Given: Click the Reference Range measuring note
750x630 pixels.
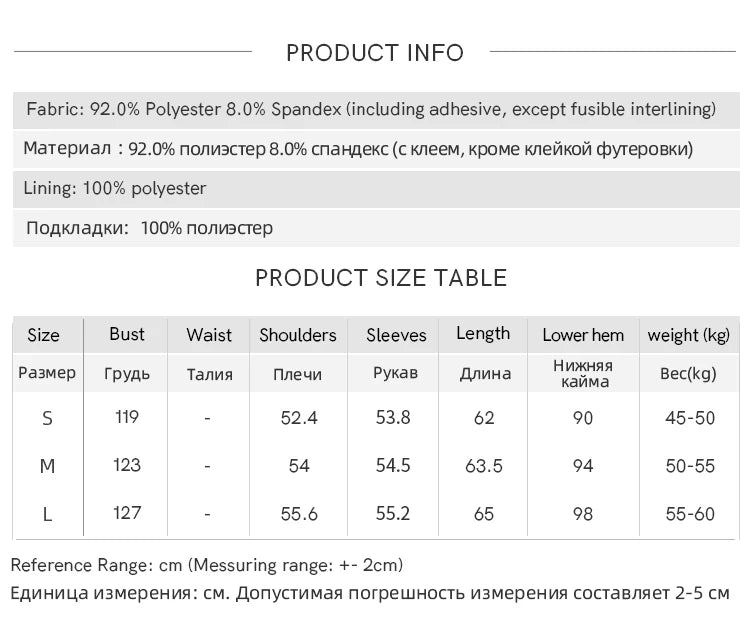Looking at the screenshot, I should pos(207,565).
